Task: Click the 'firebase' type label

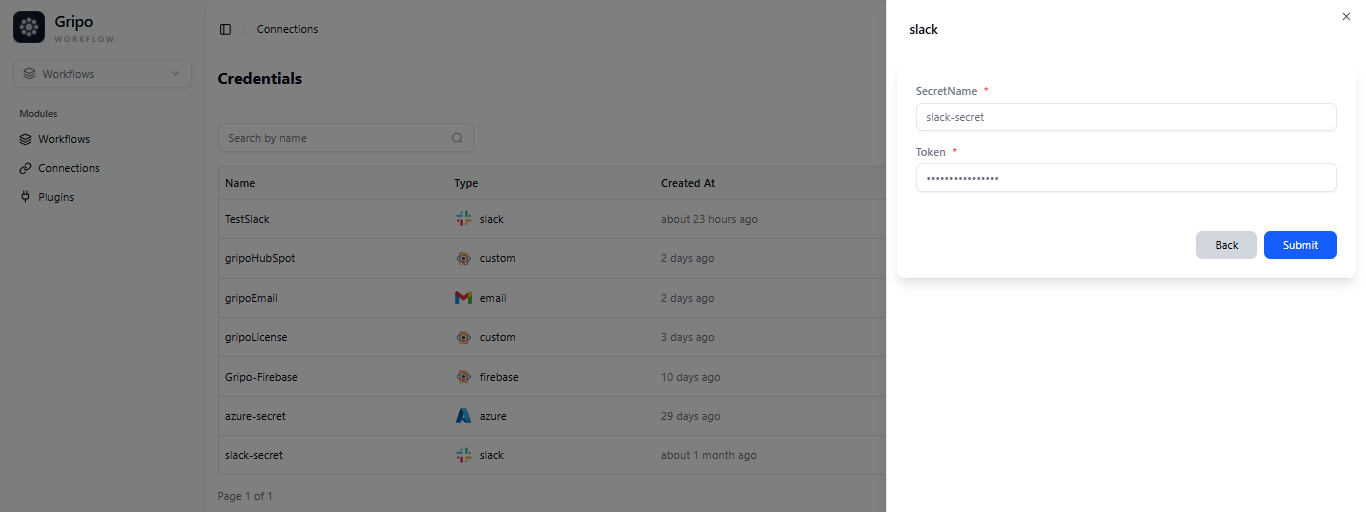Action: [x=499, y=377]
